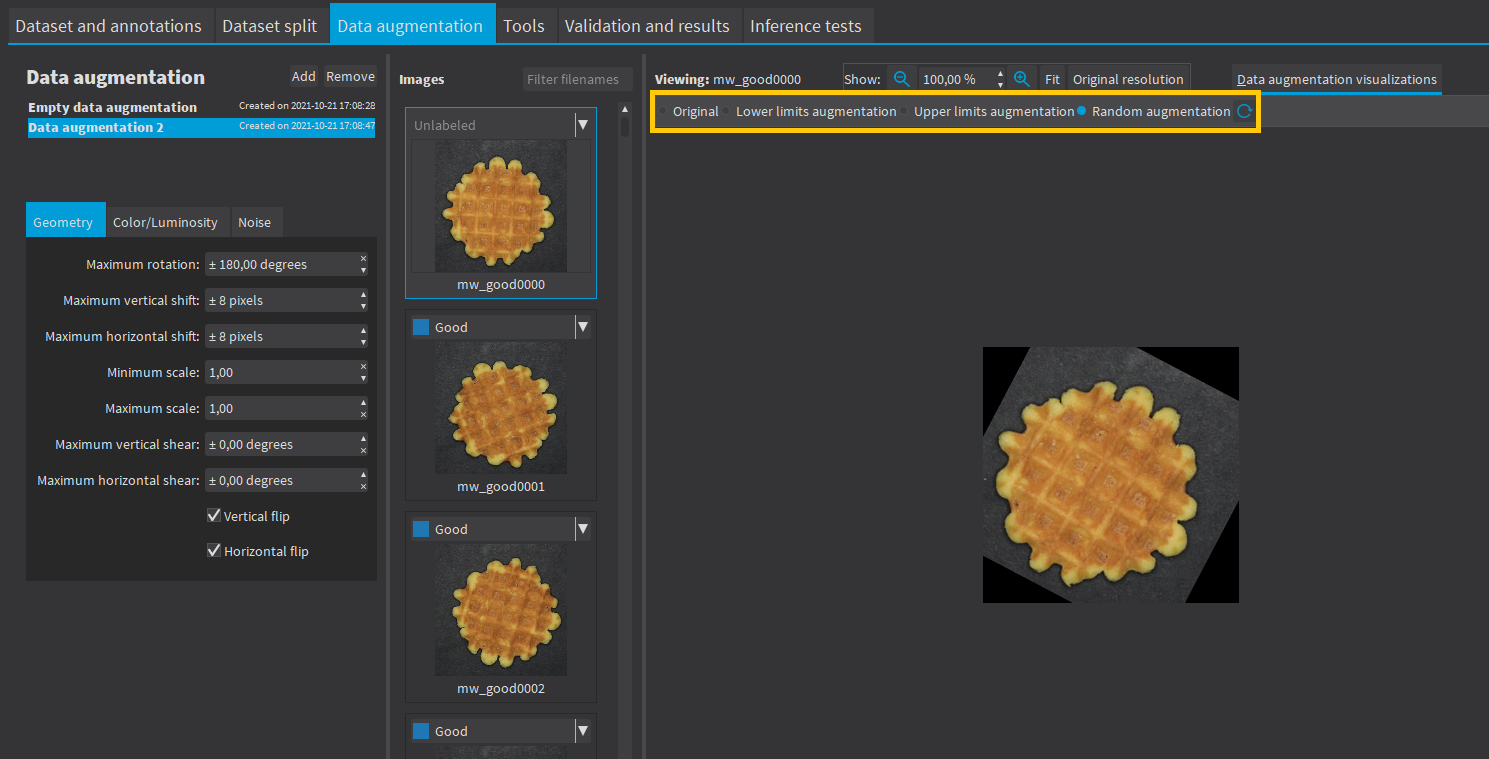The image size is (1489, 759).
Task: Clear the Maximum vertical shear value
Action: (x=363, y=449)
